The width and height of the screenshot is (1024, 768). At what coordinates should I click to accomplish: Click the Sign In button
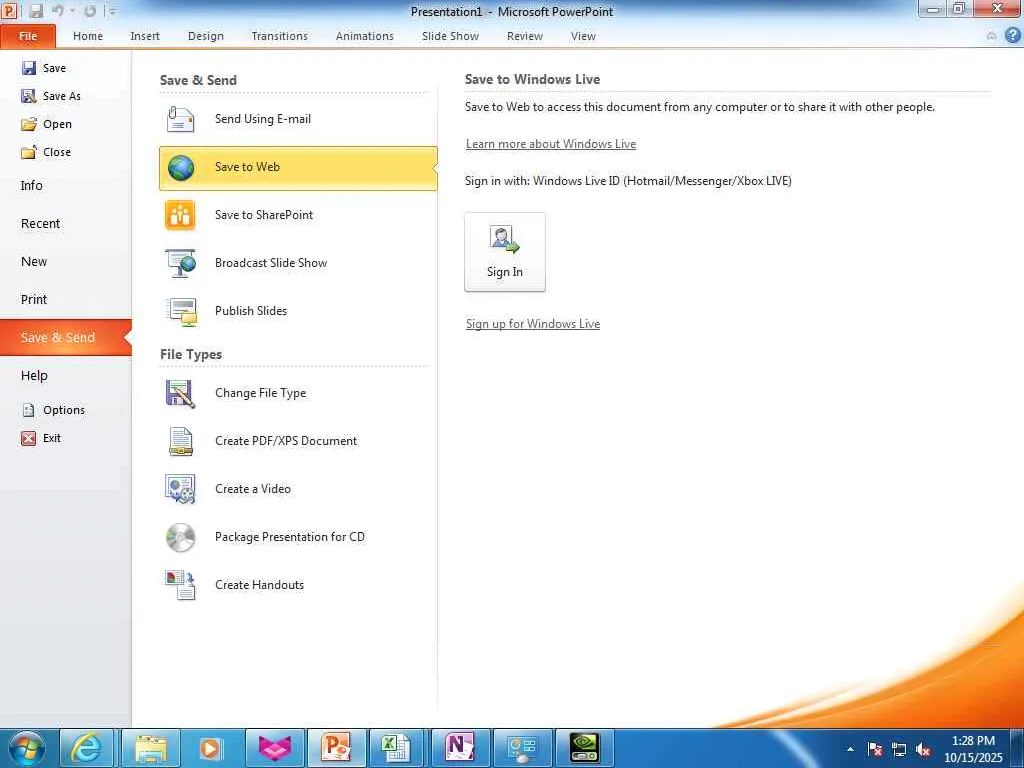505,251
